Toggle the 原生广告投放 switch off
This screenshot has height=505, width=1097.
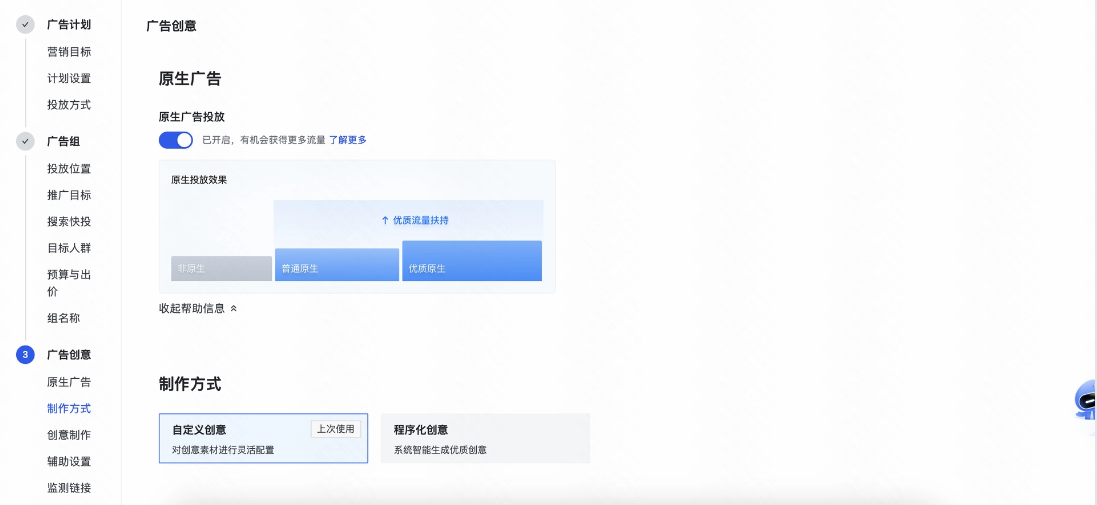point(176,140)
